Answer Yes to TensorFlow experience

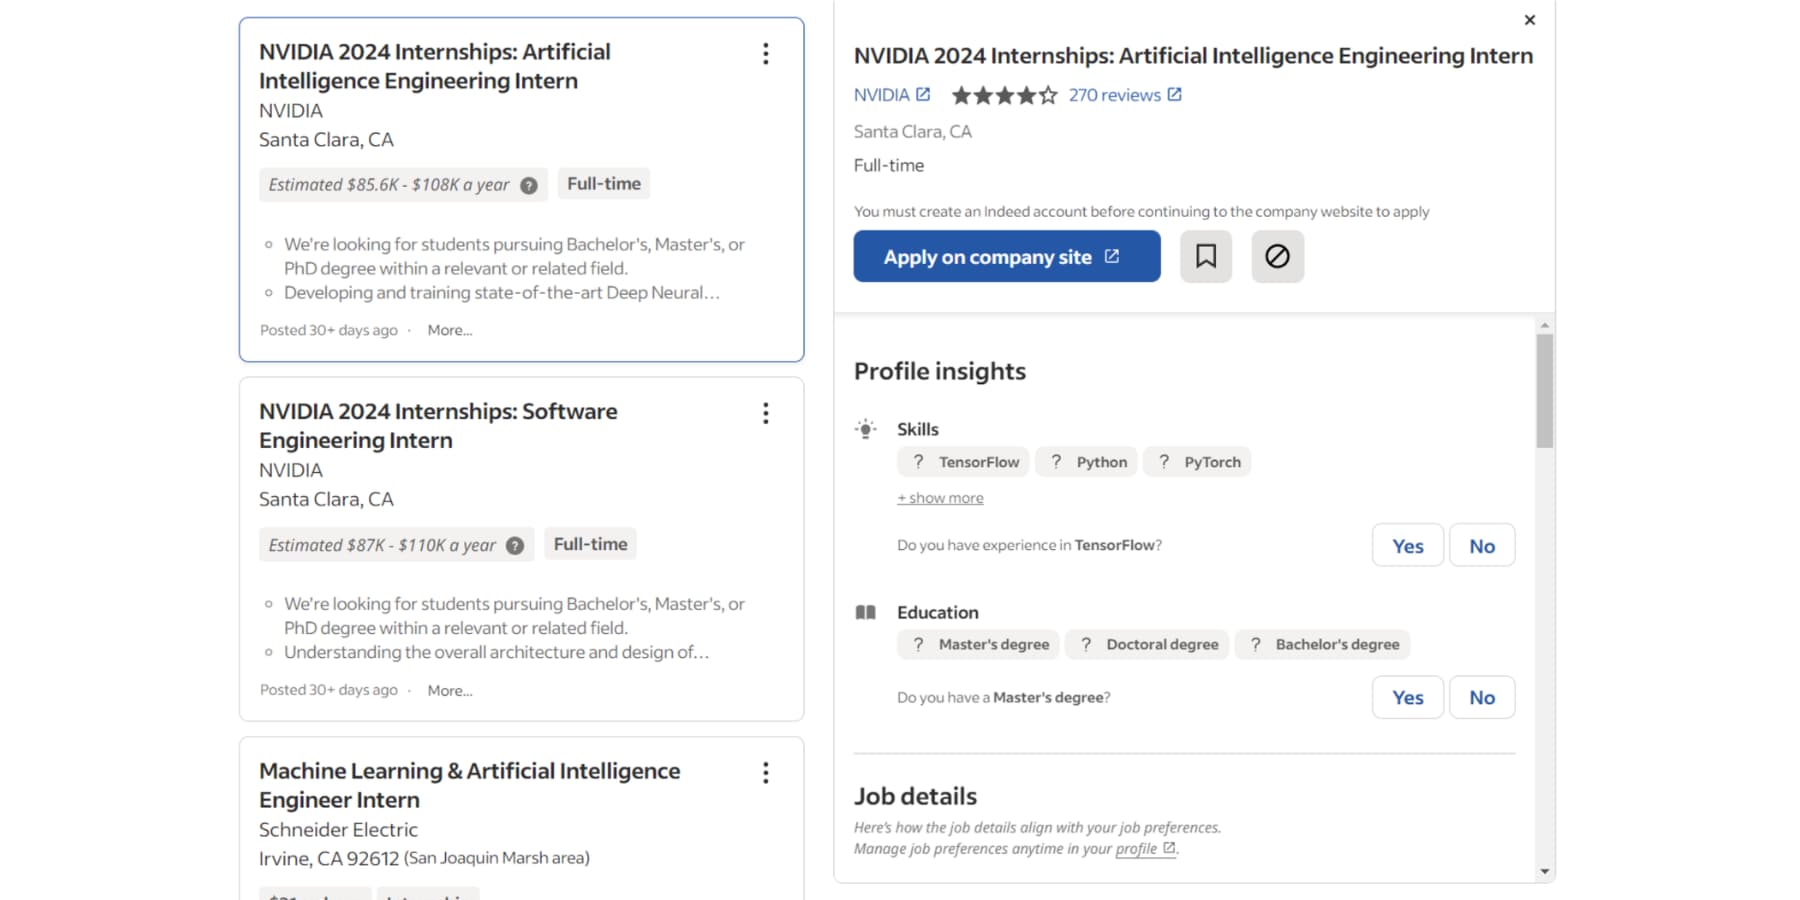coord(1407,545)
